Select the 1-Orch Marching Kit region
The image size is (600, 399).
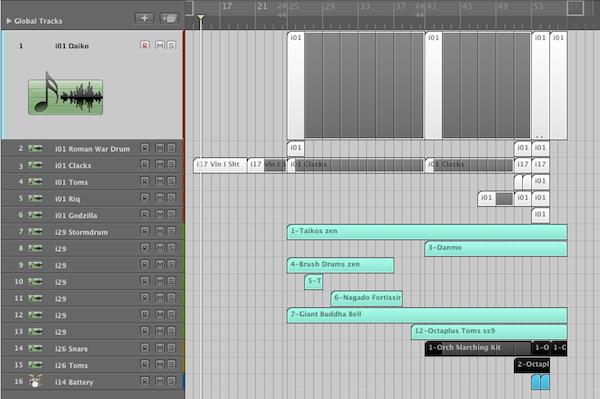[478, 348]
